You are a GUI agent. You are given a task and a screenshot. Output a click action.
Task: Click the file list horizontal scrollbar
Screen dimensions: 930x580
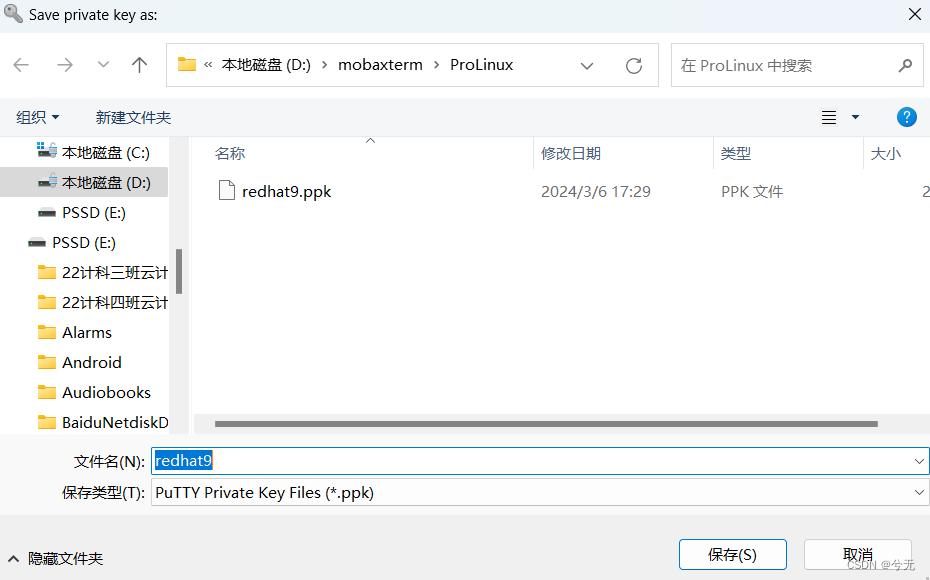[546, 424]
